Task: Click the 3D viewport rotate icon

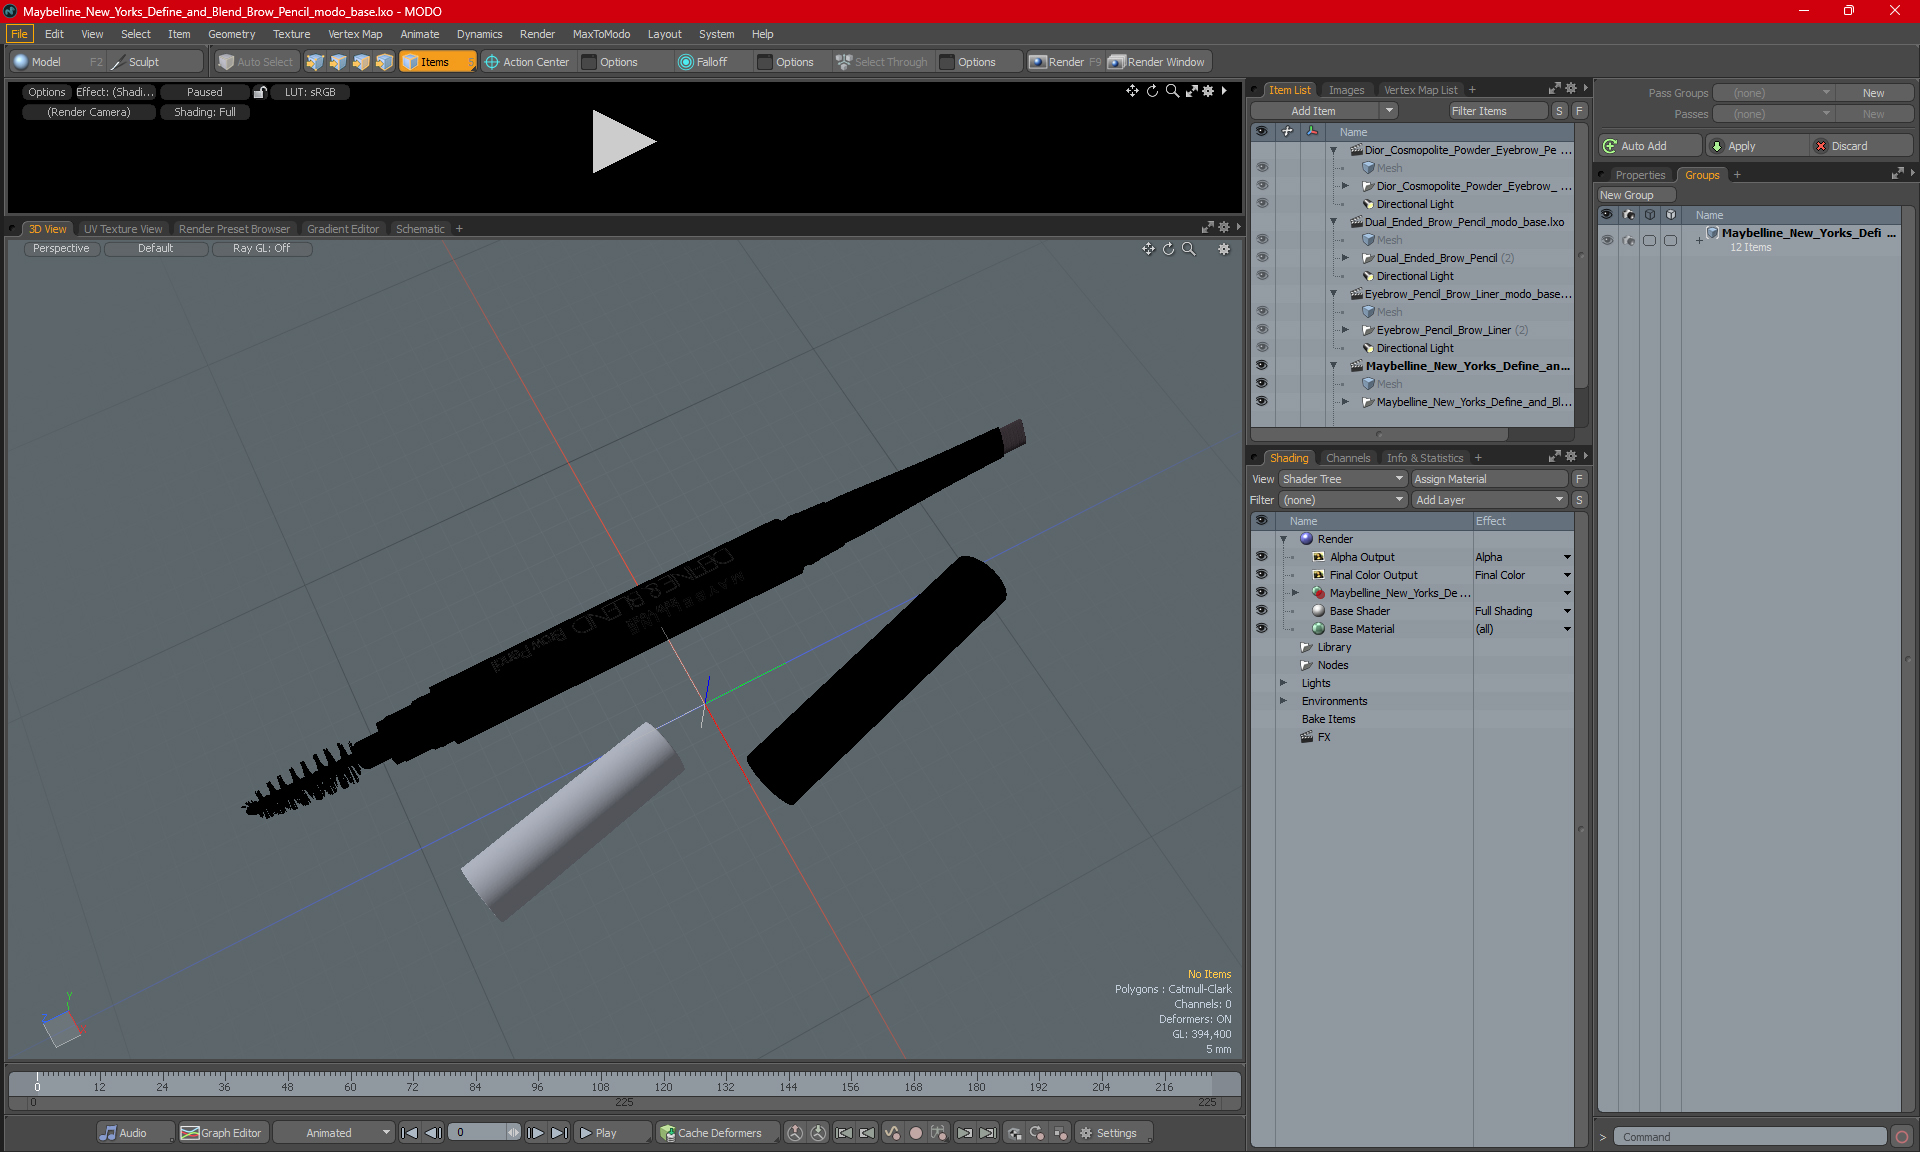Action: pyautogui.click(x=1168, y=249)
